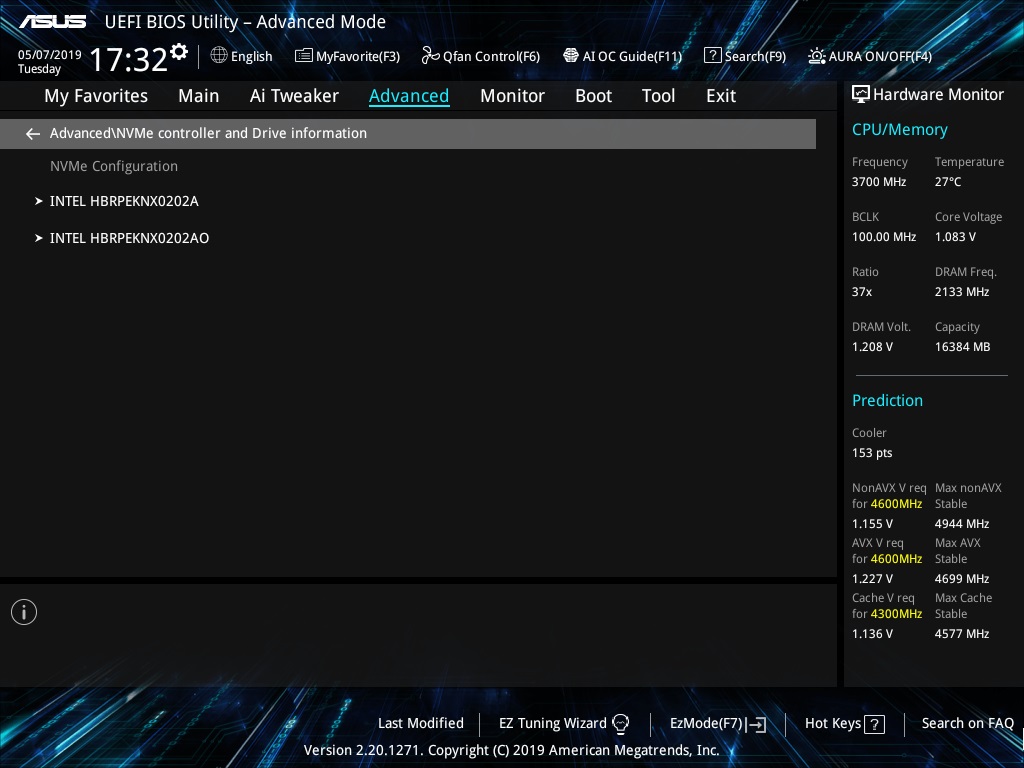This screenshot has width=1024, height=768.
Task: Click NVMe Configuration heading
Action: coord(114,167)
